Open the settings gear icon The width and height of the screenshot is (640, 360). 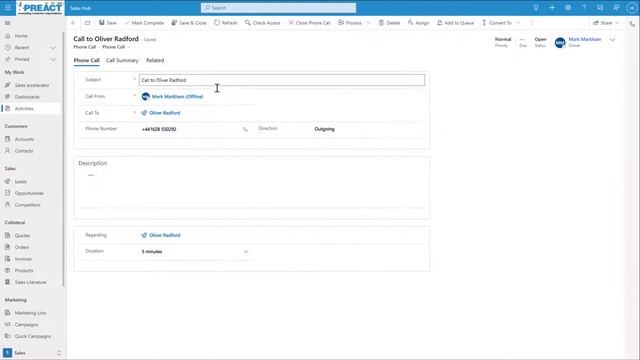(x=568, y=8)
